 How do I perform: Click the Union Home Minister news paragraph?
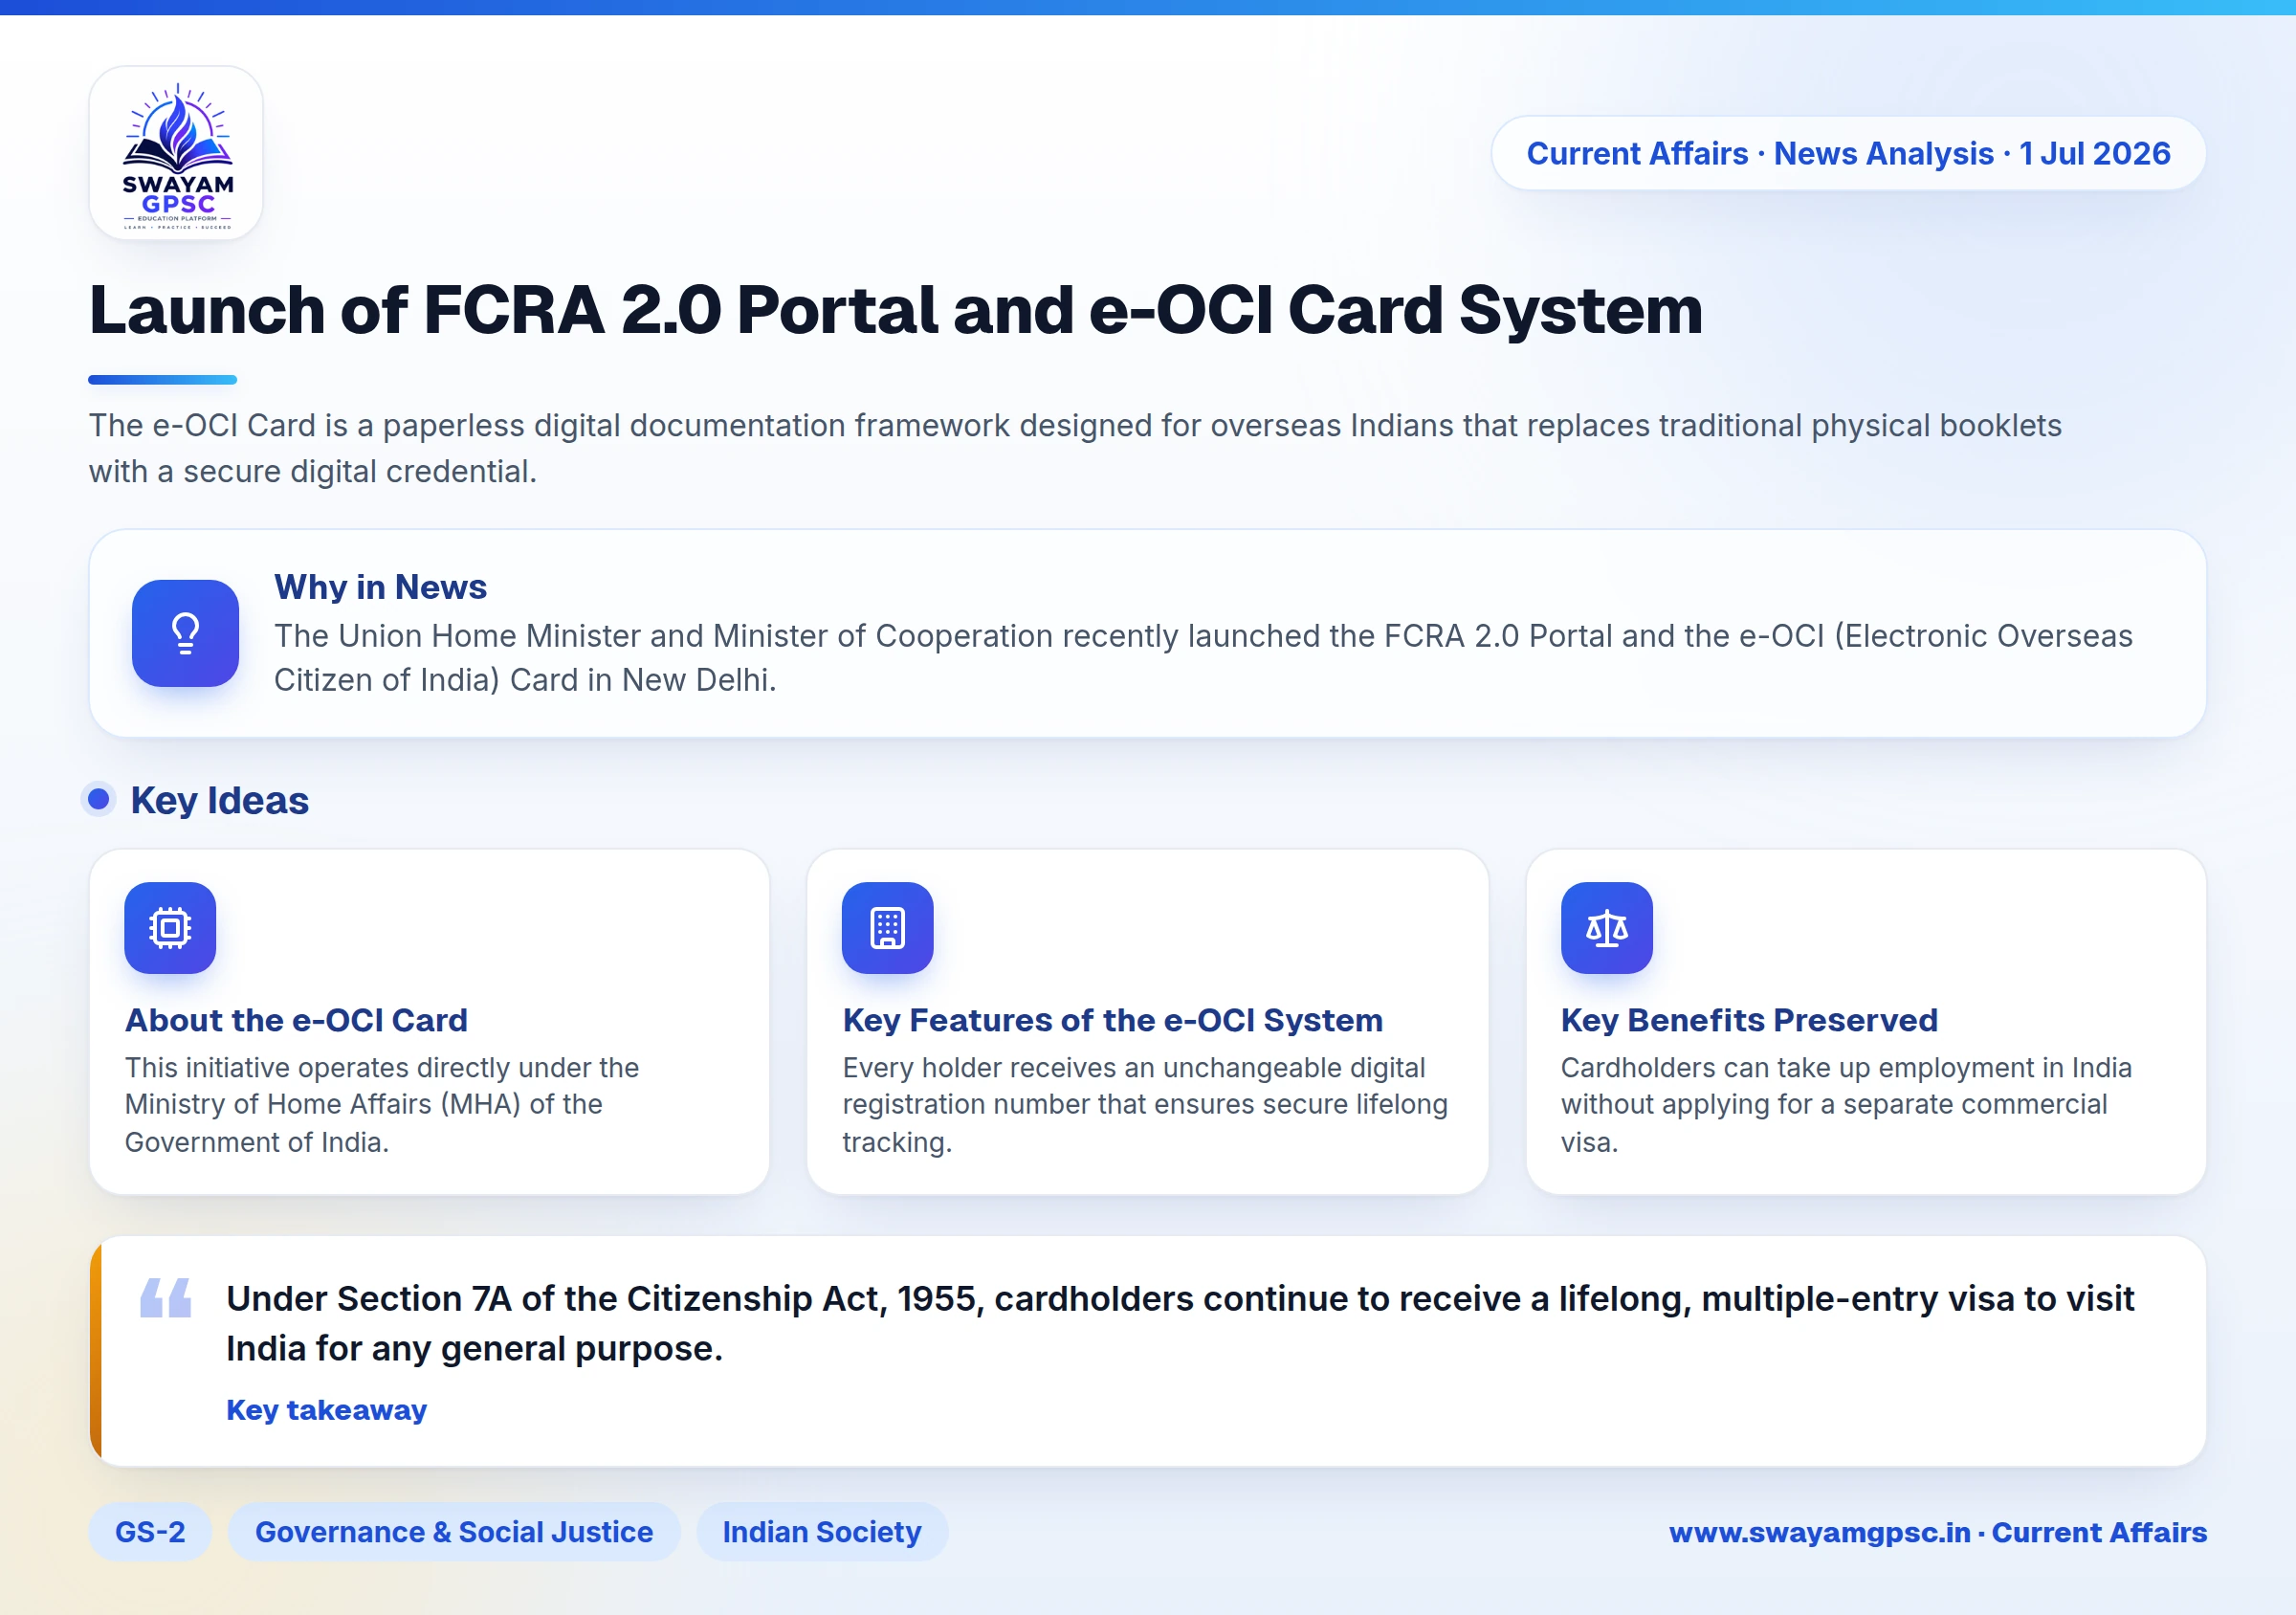1203,657
